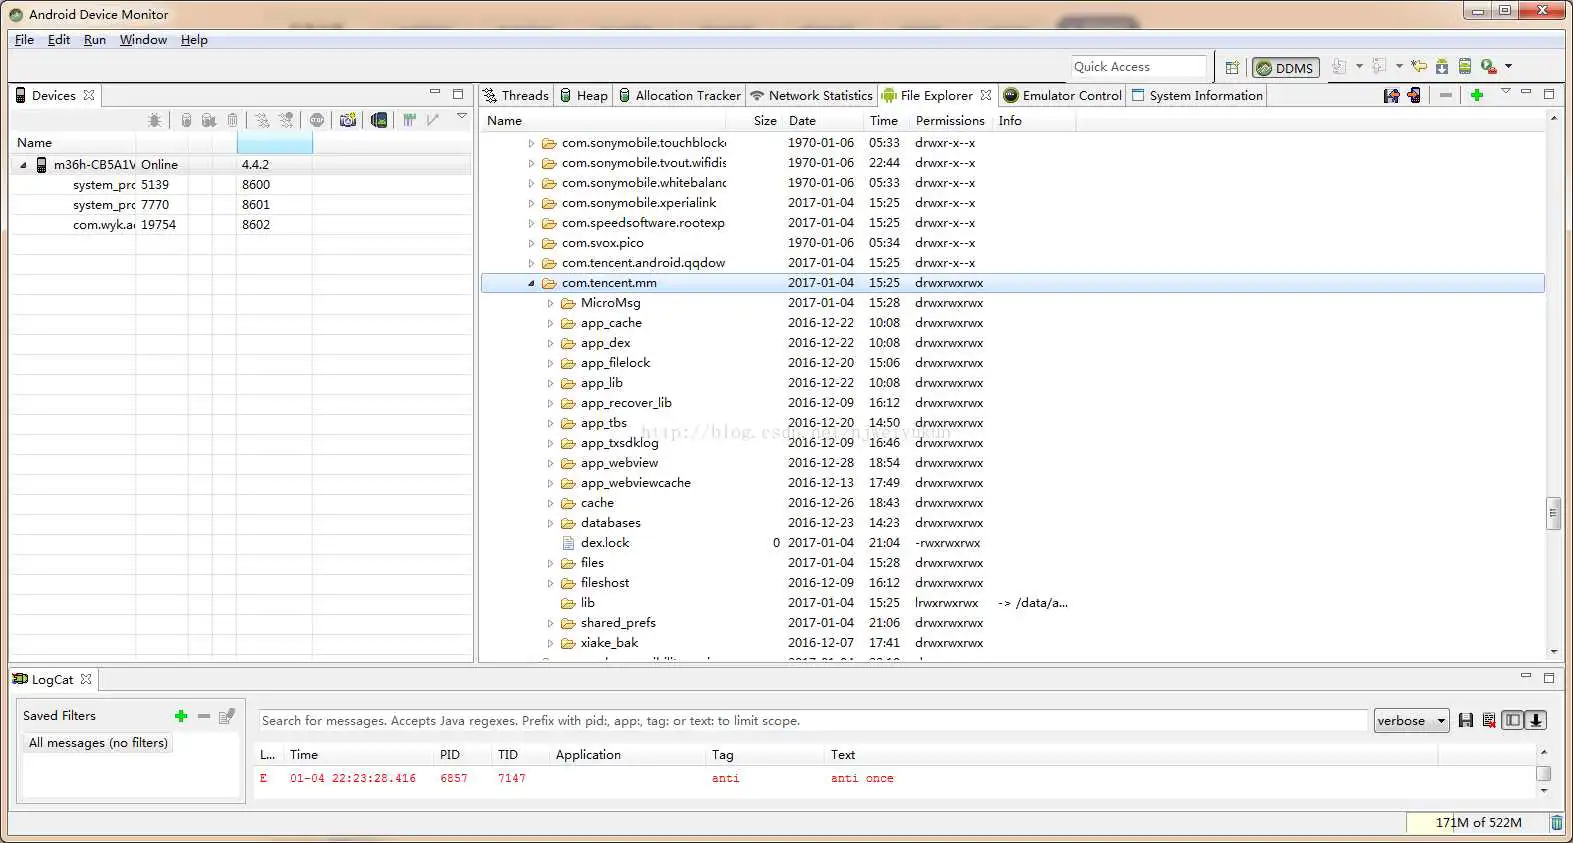
Task: Open the Run menu
Action: [x=95, y=40]
